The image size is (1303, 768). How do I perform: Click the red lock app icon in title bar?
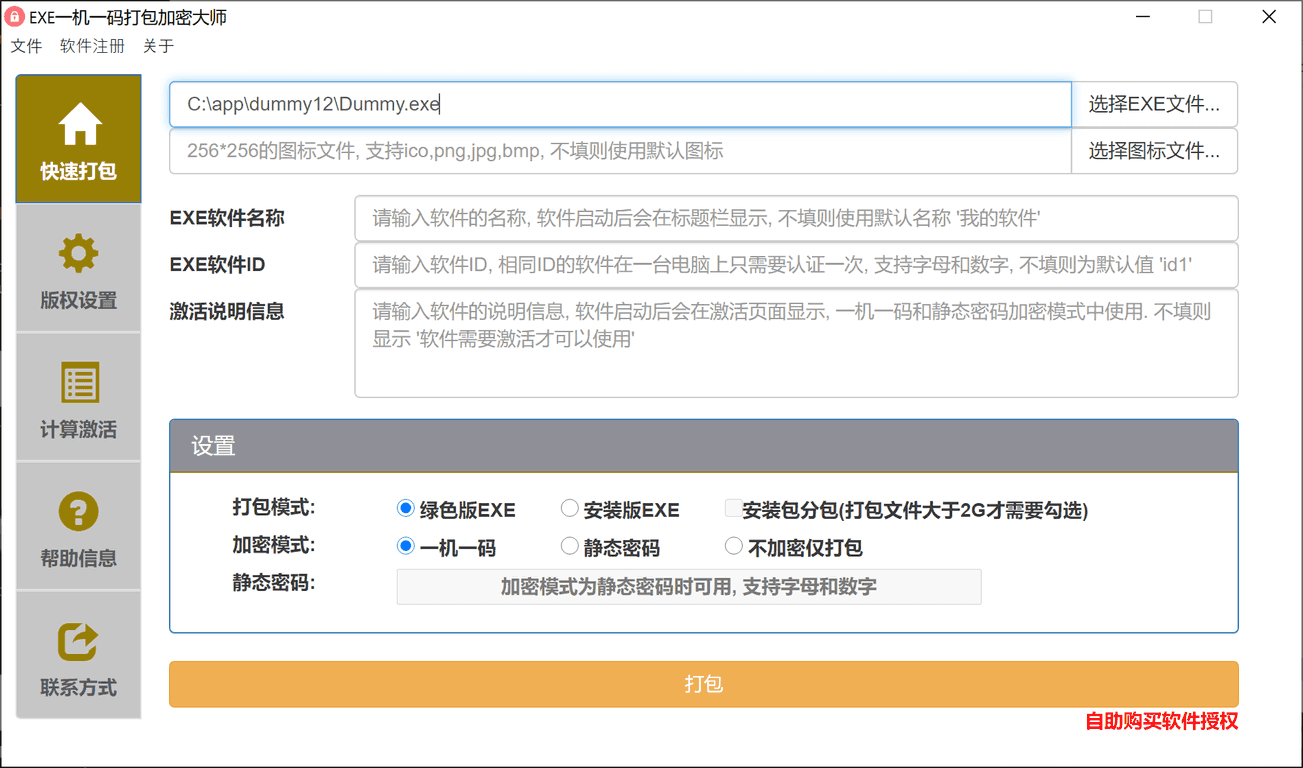pos(15,17)
